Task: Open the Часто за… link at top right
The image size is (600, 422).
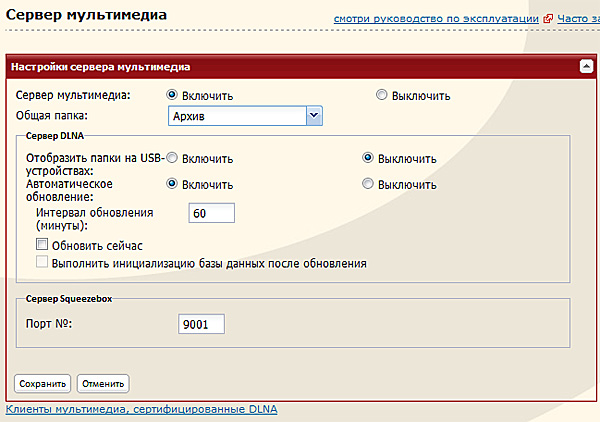Action: (x=578, y=18)
